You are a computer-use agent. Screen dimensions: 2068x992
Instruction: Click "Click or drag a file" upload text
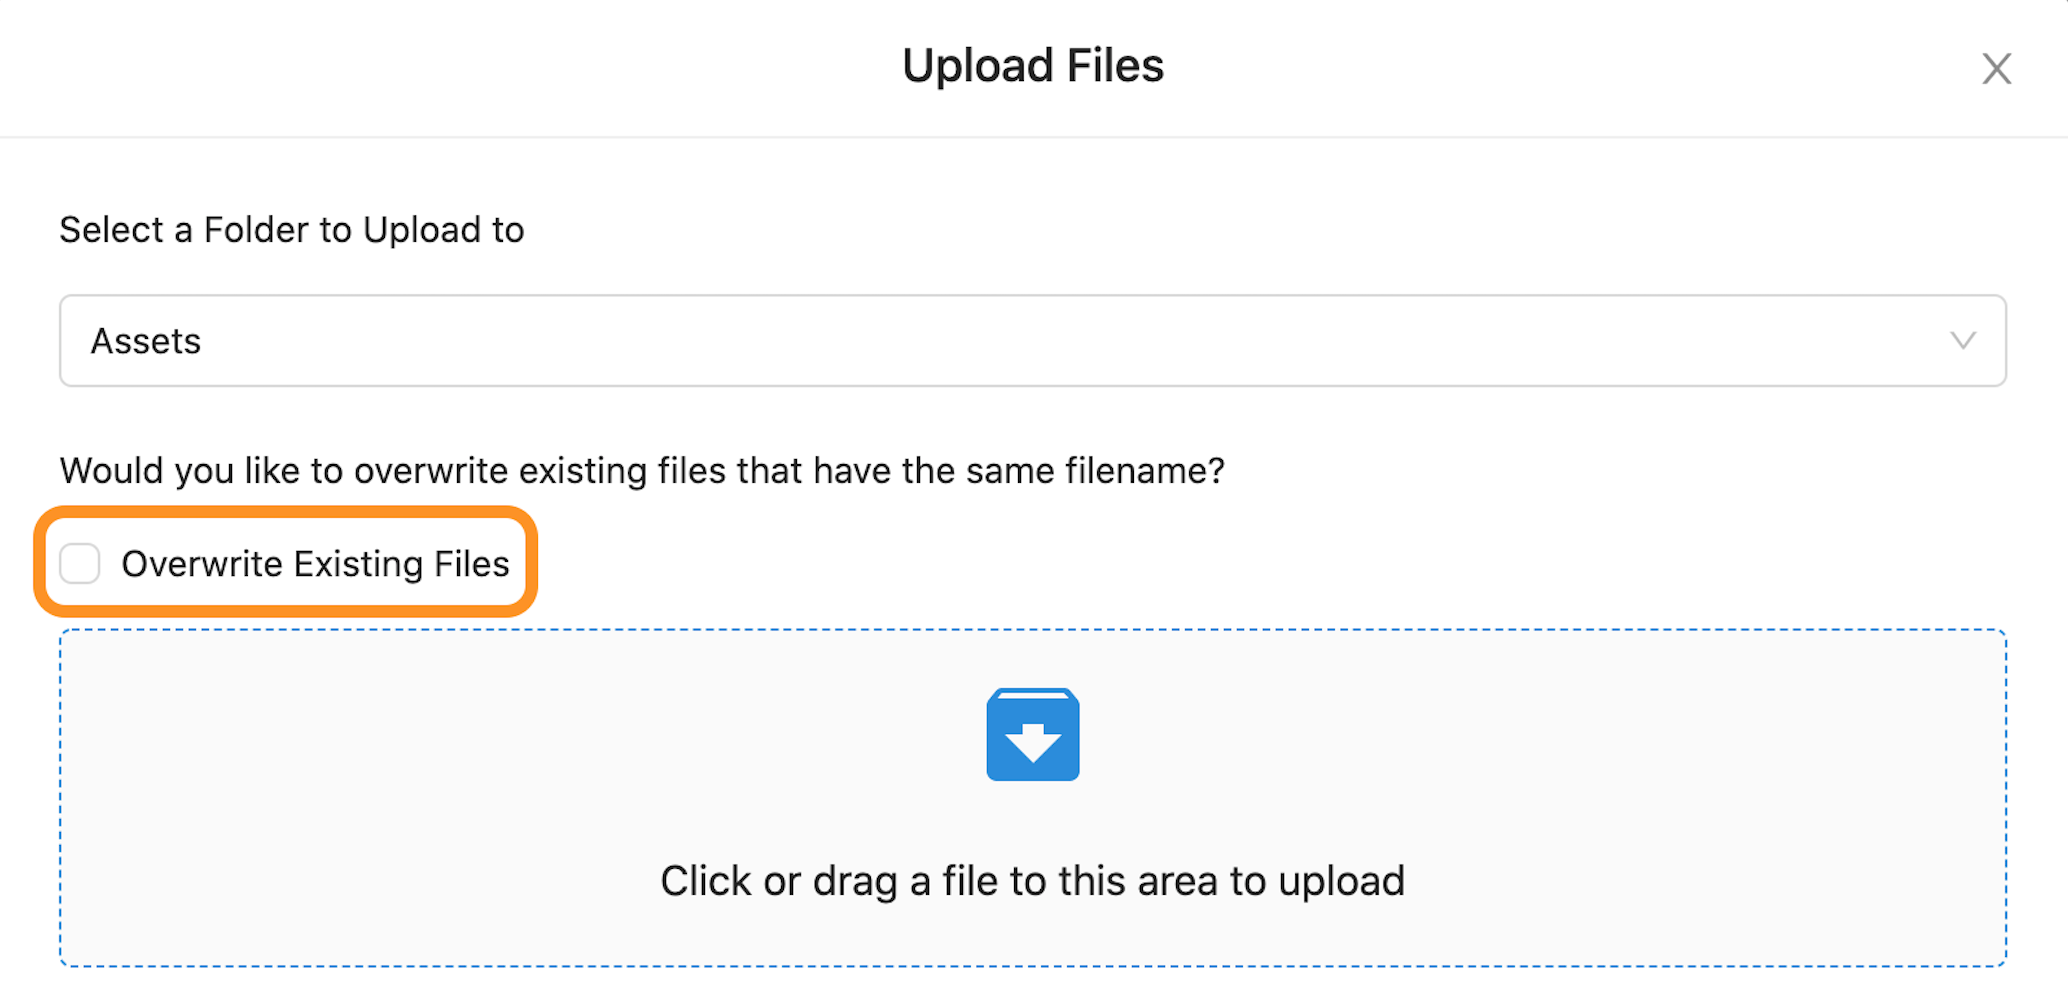(1032, 881)
